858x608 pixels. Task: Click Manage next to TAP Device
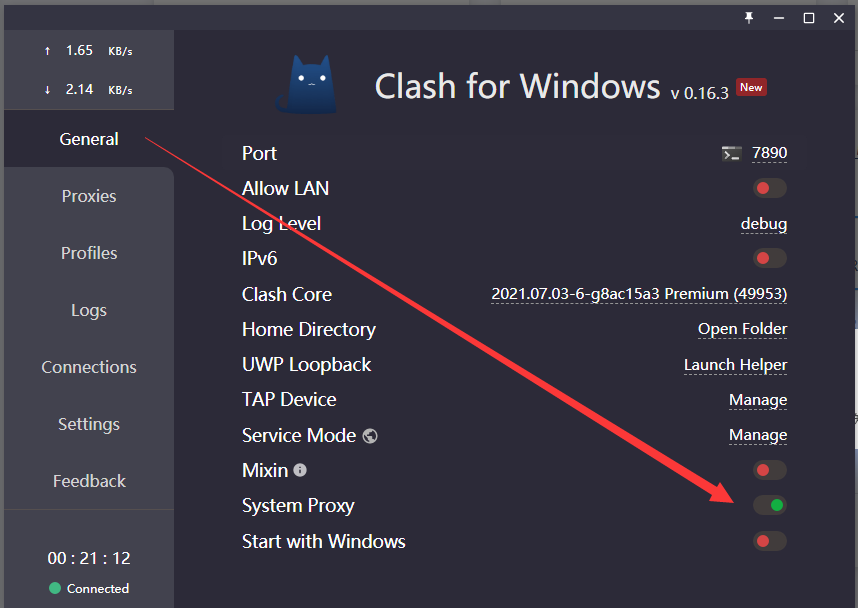[x=758, y=400]
